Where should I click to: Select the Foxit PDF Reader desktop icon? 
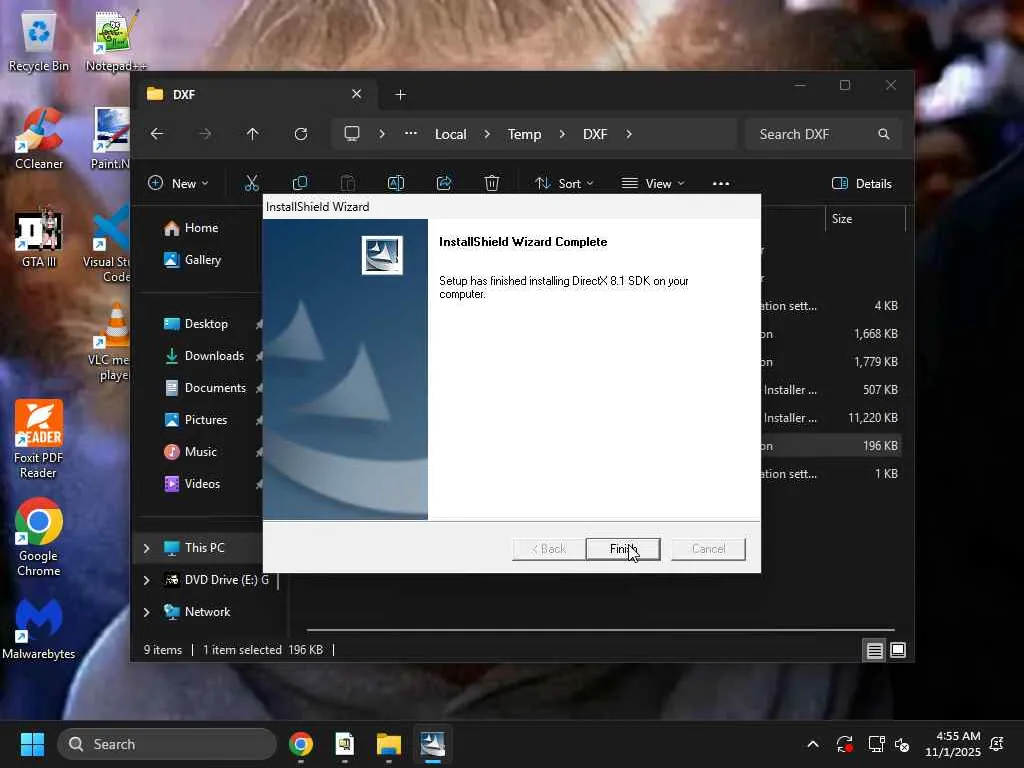39,440
